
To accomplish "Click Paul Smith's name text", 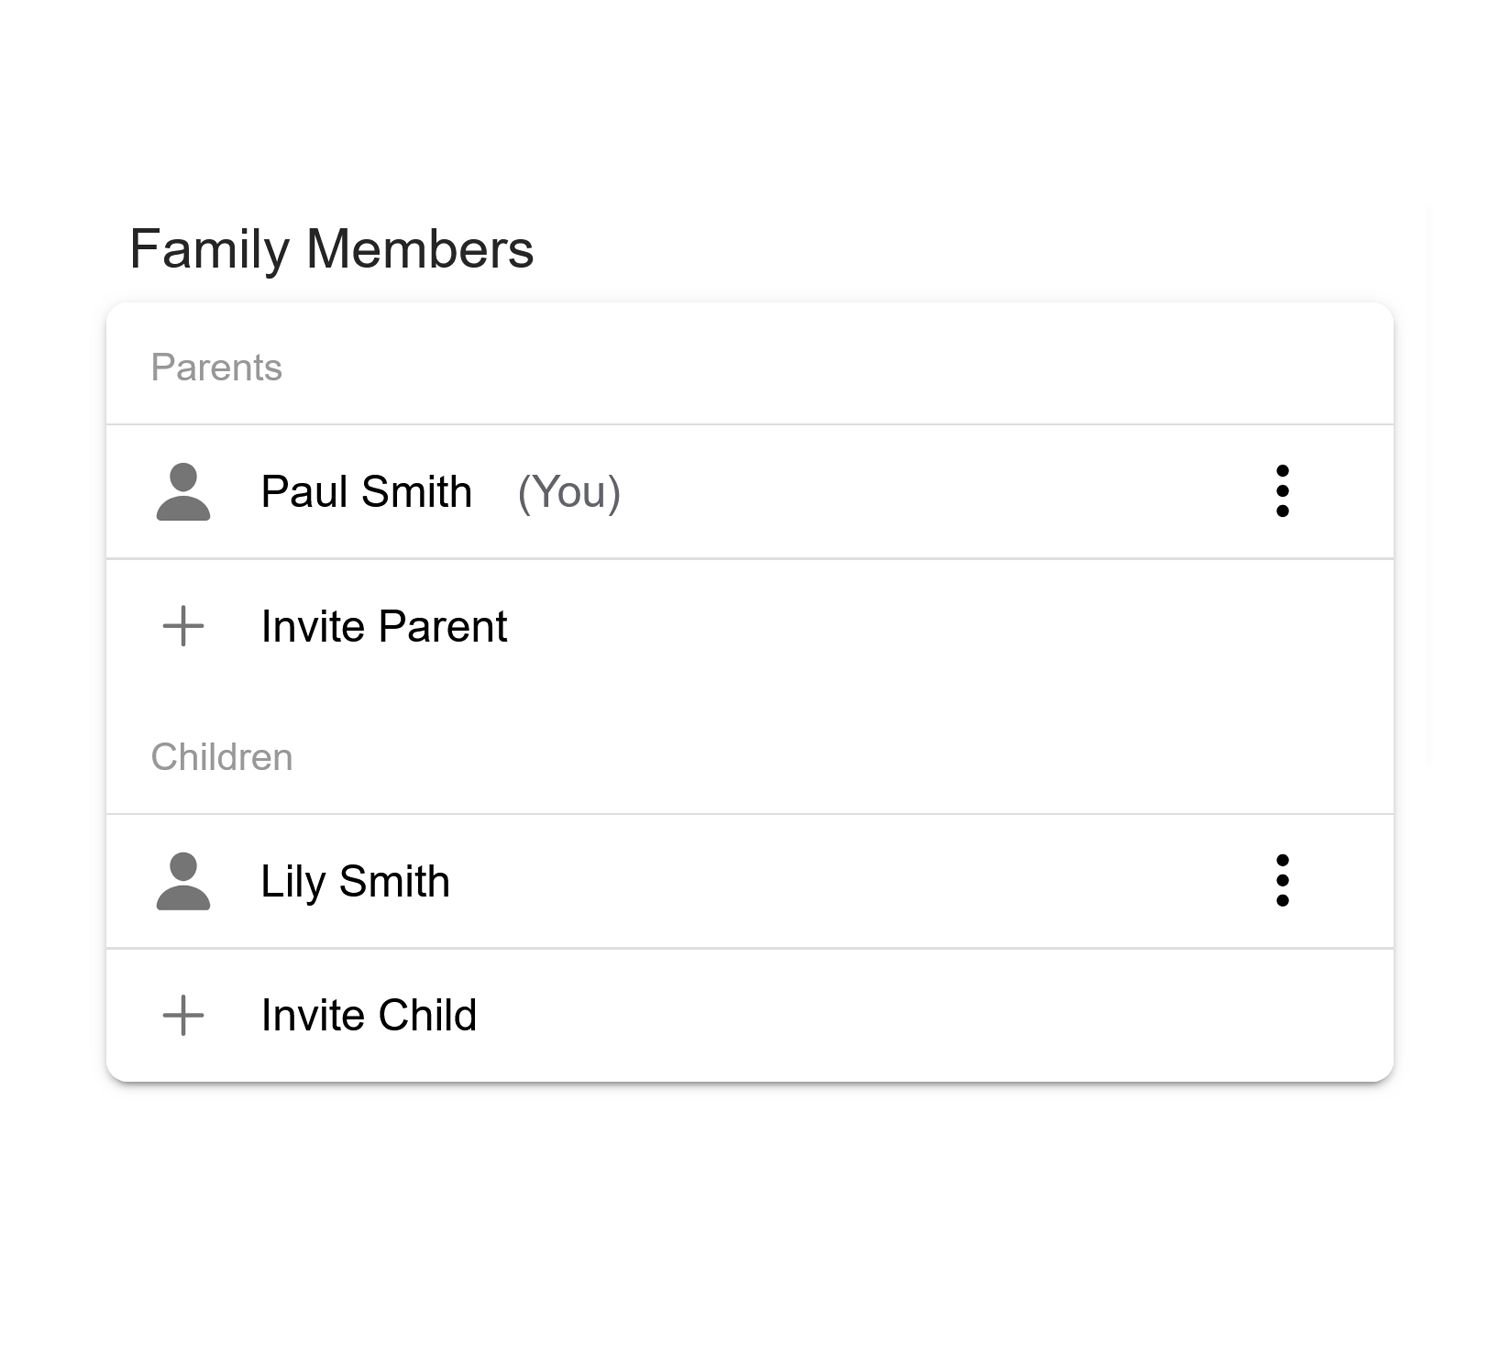I will pos(367,491).
